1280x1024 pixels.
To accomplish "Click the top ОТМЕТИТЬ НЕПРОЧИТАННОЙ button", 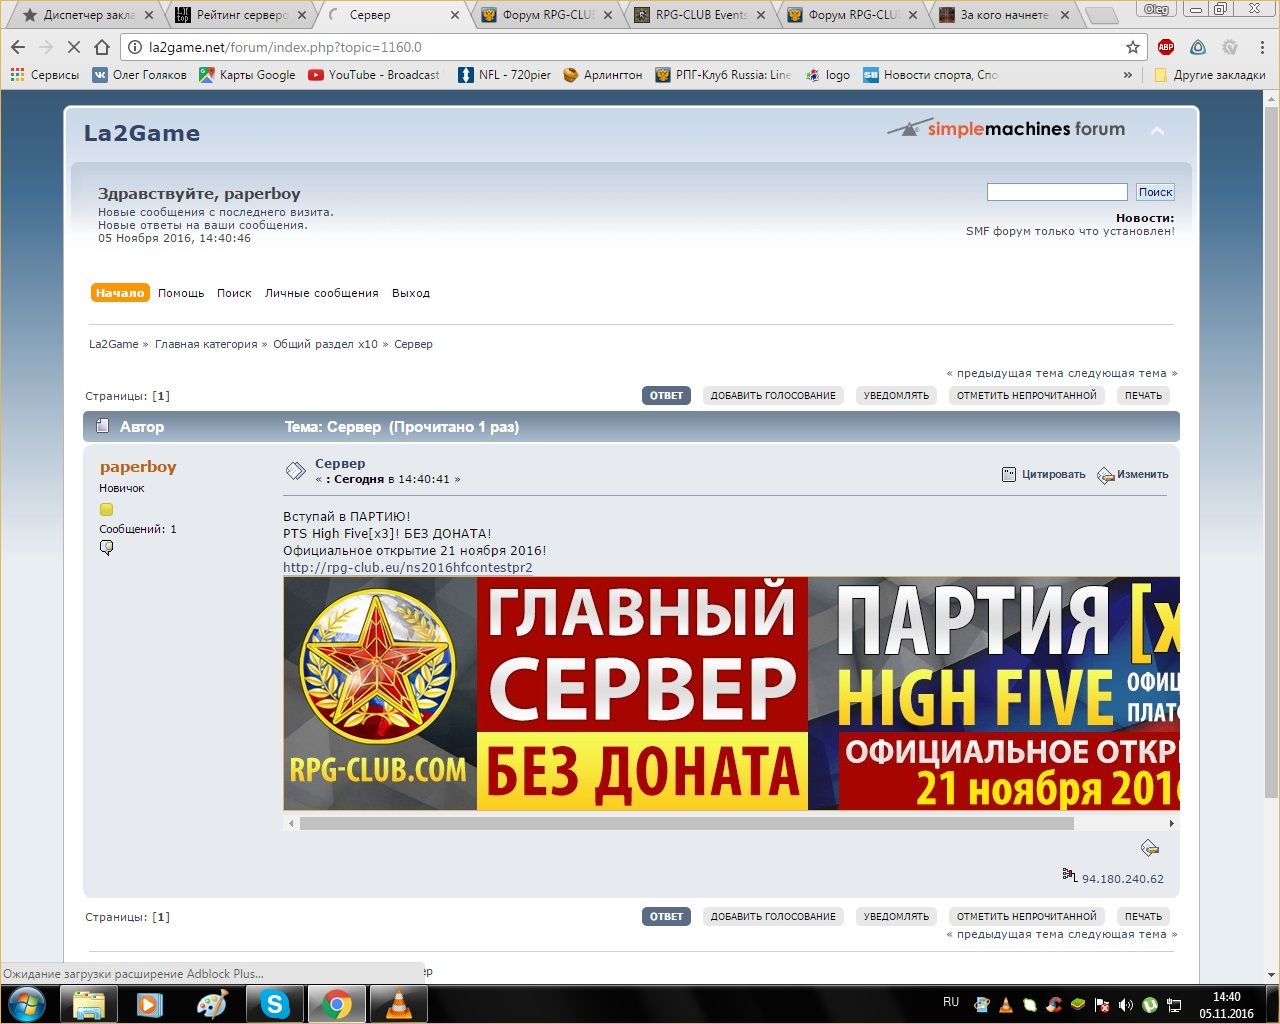I will pos(1027,396).
